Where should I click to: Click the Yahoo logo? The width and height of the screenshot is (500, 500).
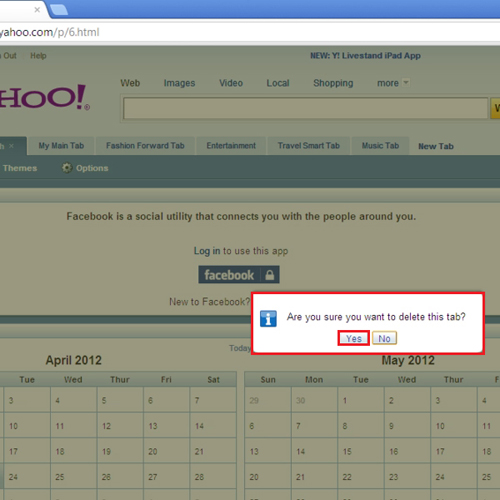pos(44,97)
